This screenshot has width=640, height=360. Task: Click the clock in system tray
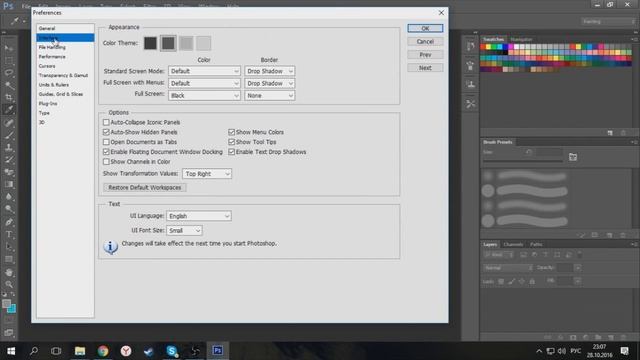click(599, 351)
